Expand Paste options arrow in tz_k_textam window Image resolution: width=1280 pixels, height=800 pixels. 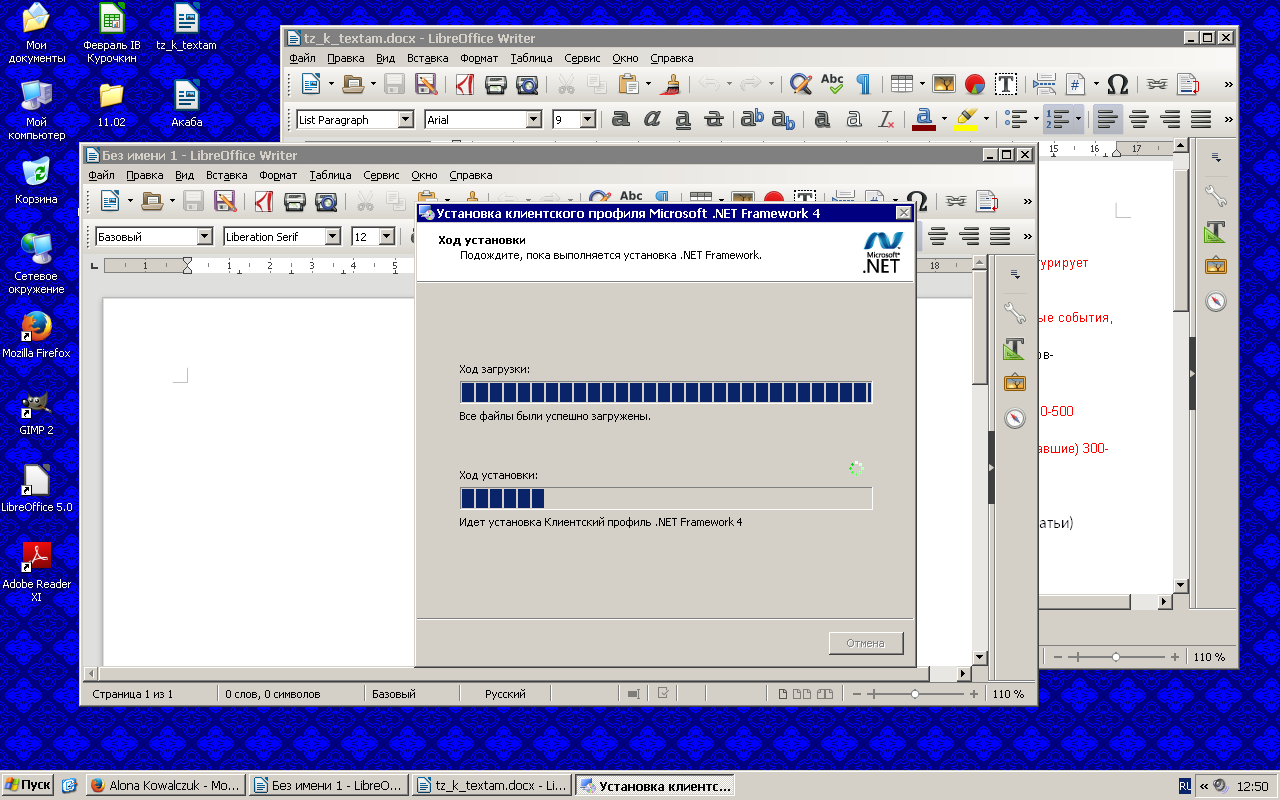point(648,84)
